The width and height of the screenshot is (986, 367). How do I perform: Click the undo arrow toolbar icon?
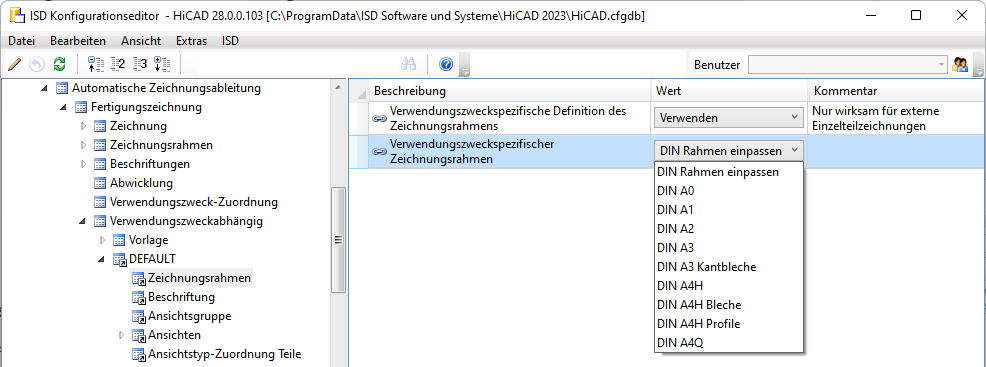pos(37,64)
